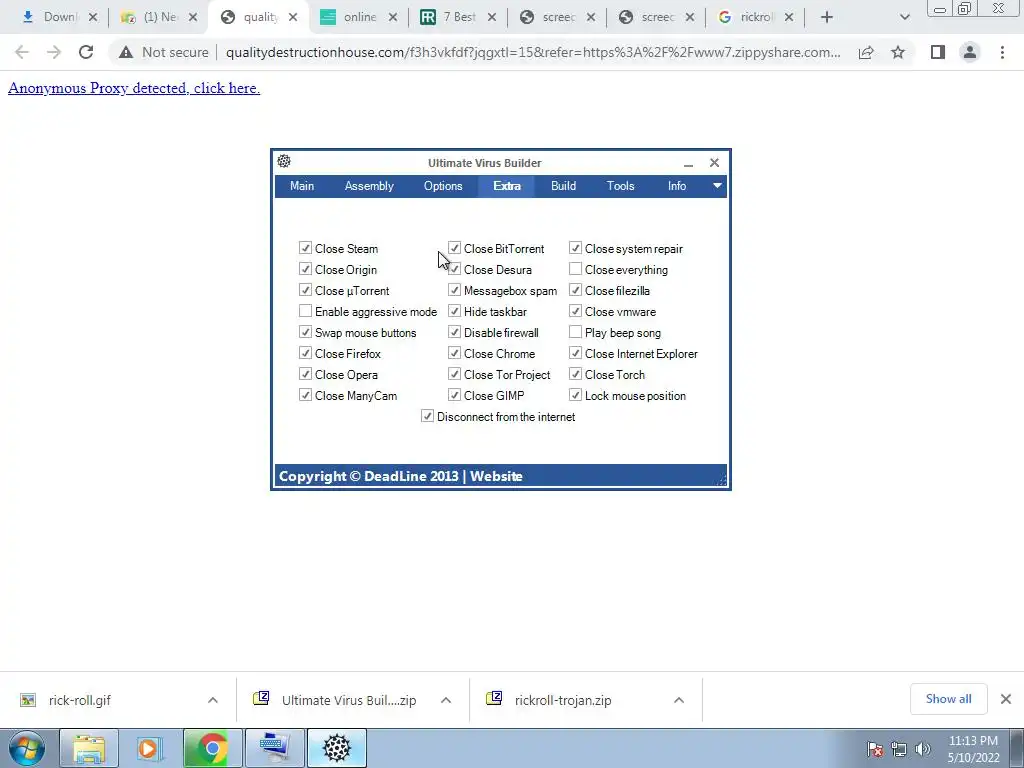The height and width of the screenshot is (768, 1024).
Task: Open the browser side panel
Action: (938, 52)
